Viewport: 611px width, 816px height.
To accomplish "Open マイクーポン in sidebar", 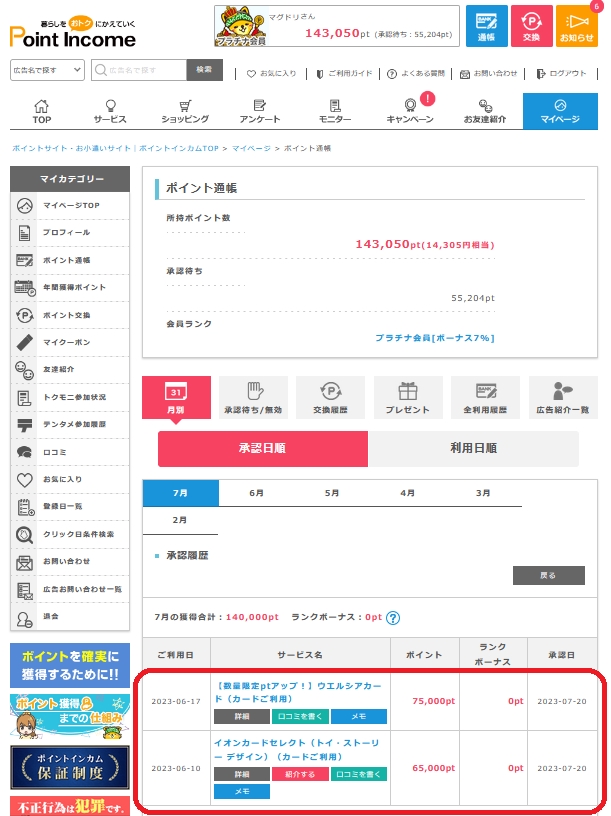I will coord(70,342).
